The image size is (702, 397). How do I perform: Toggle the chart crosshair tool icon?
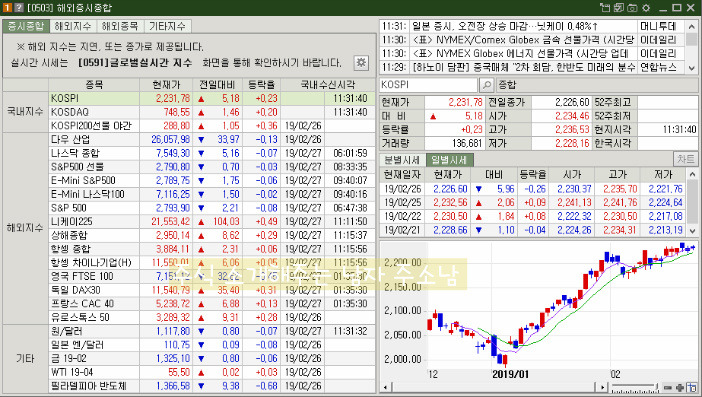click(692, 388)
